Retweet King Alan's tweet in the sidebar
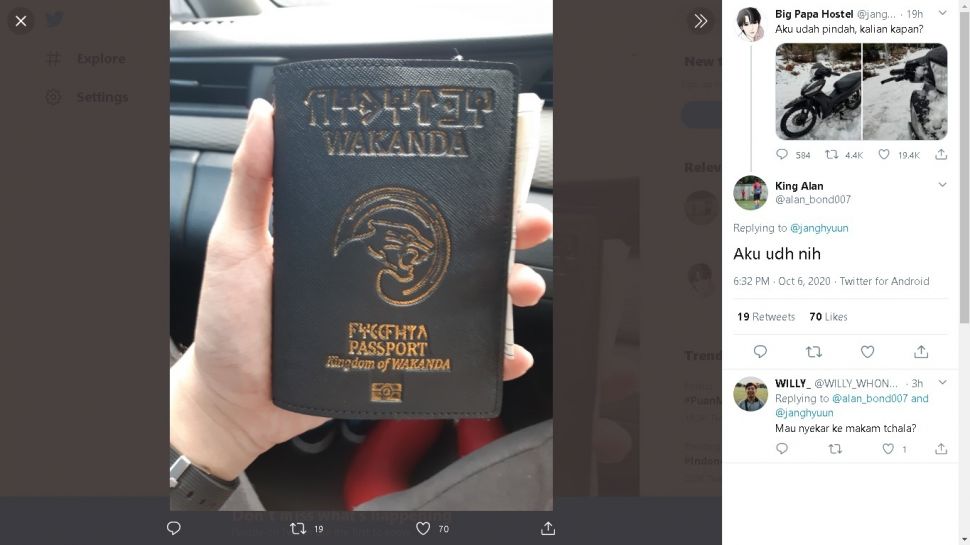 (x=814, y=351)
